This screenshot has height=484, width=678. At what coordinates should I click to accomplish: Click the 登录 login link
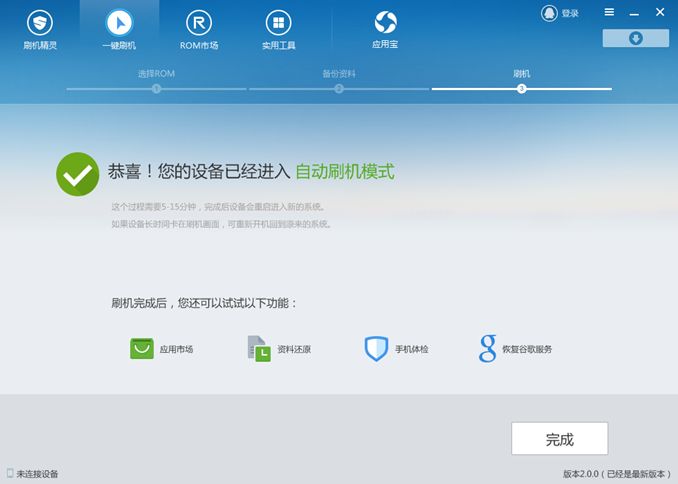click(570, 13)
